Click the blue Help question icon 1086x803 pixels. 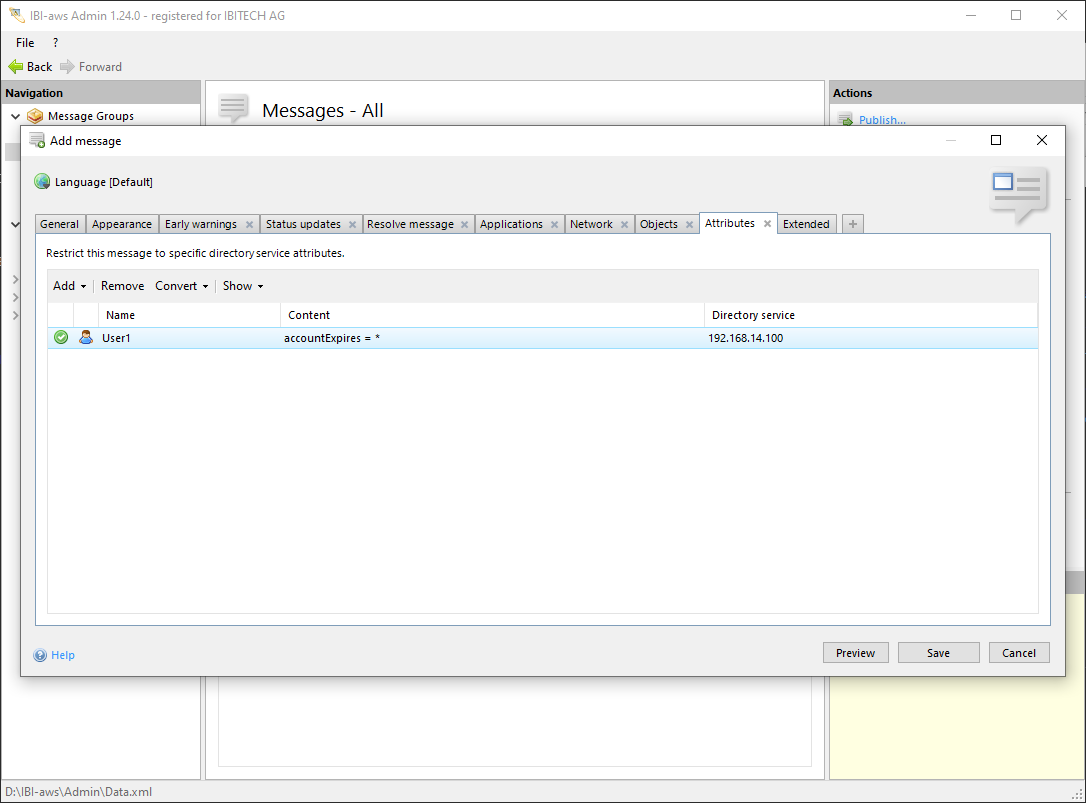pos(40,655)
